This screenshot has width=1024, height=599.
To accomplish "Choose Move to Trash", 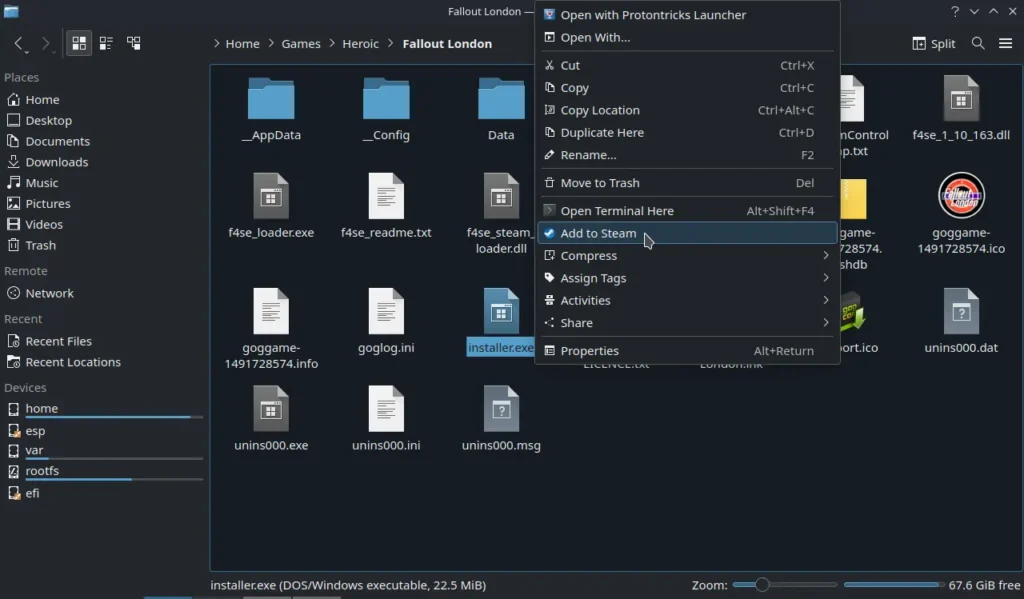I will click(x=687, y=183).
